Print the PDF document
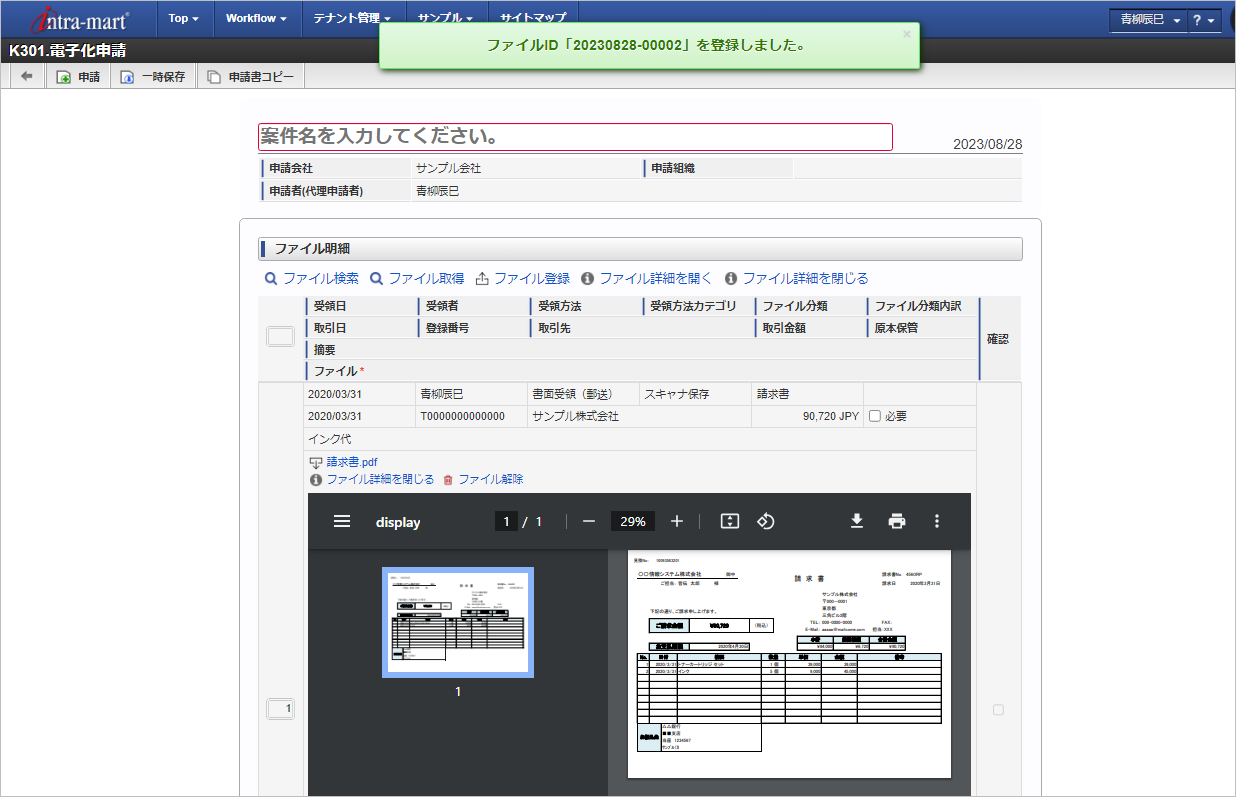 (x=897, y=521)
